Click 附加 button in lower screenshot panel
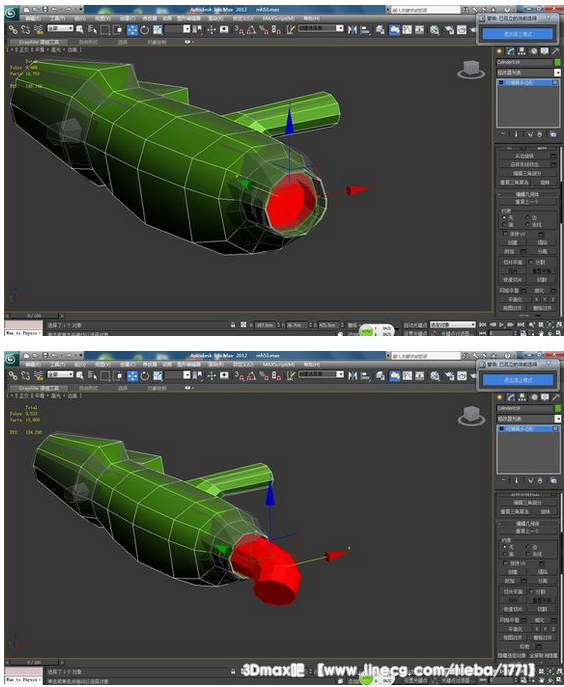Viewport: 564px width, 687px height. click(509, 581)
